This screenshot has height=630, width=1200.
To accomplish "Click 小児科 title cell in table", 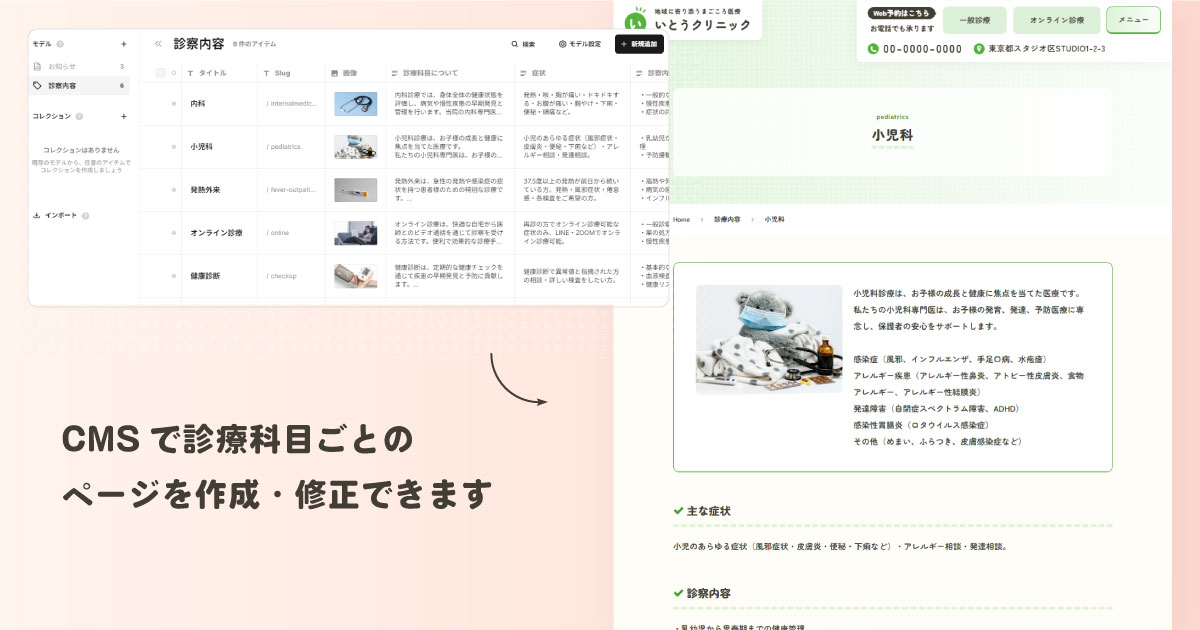I will click(x=219, y=147).
